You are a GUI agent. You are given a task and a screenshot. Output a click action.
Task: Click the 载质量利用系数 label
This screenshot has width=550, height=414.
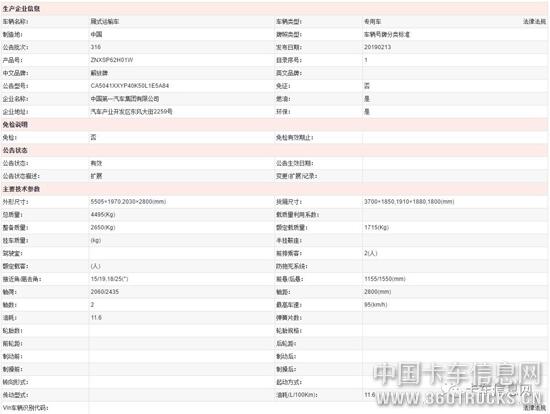tap(297, 214)
